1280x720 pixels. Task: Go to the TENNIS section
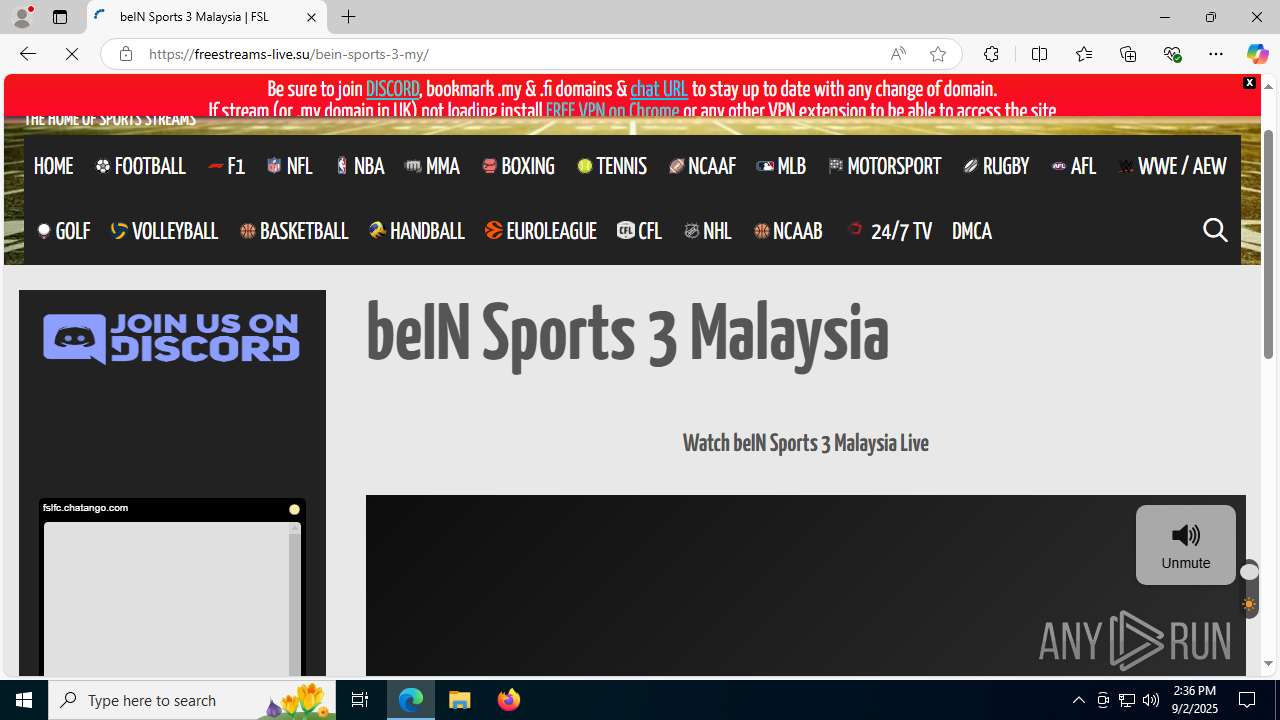click(612, 166)
